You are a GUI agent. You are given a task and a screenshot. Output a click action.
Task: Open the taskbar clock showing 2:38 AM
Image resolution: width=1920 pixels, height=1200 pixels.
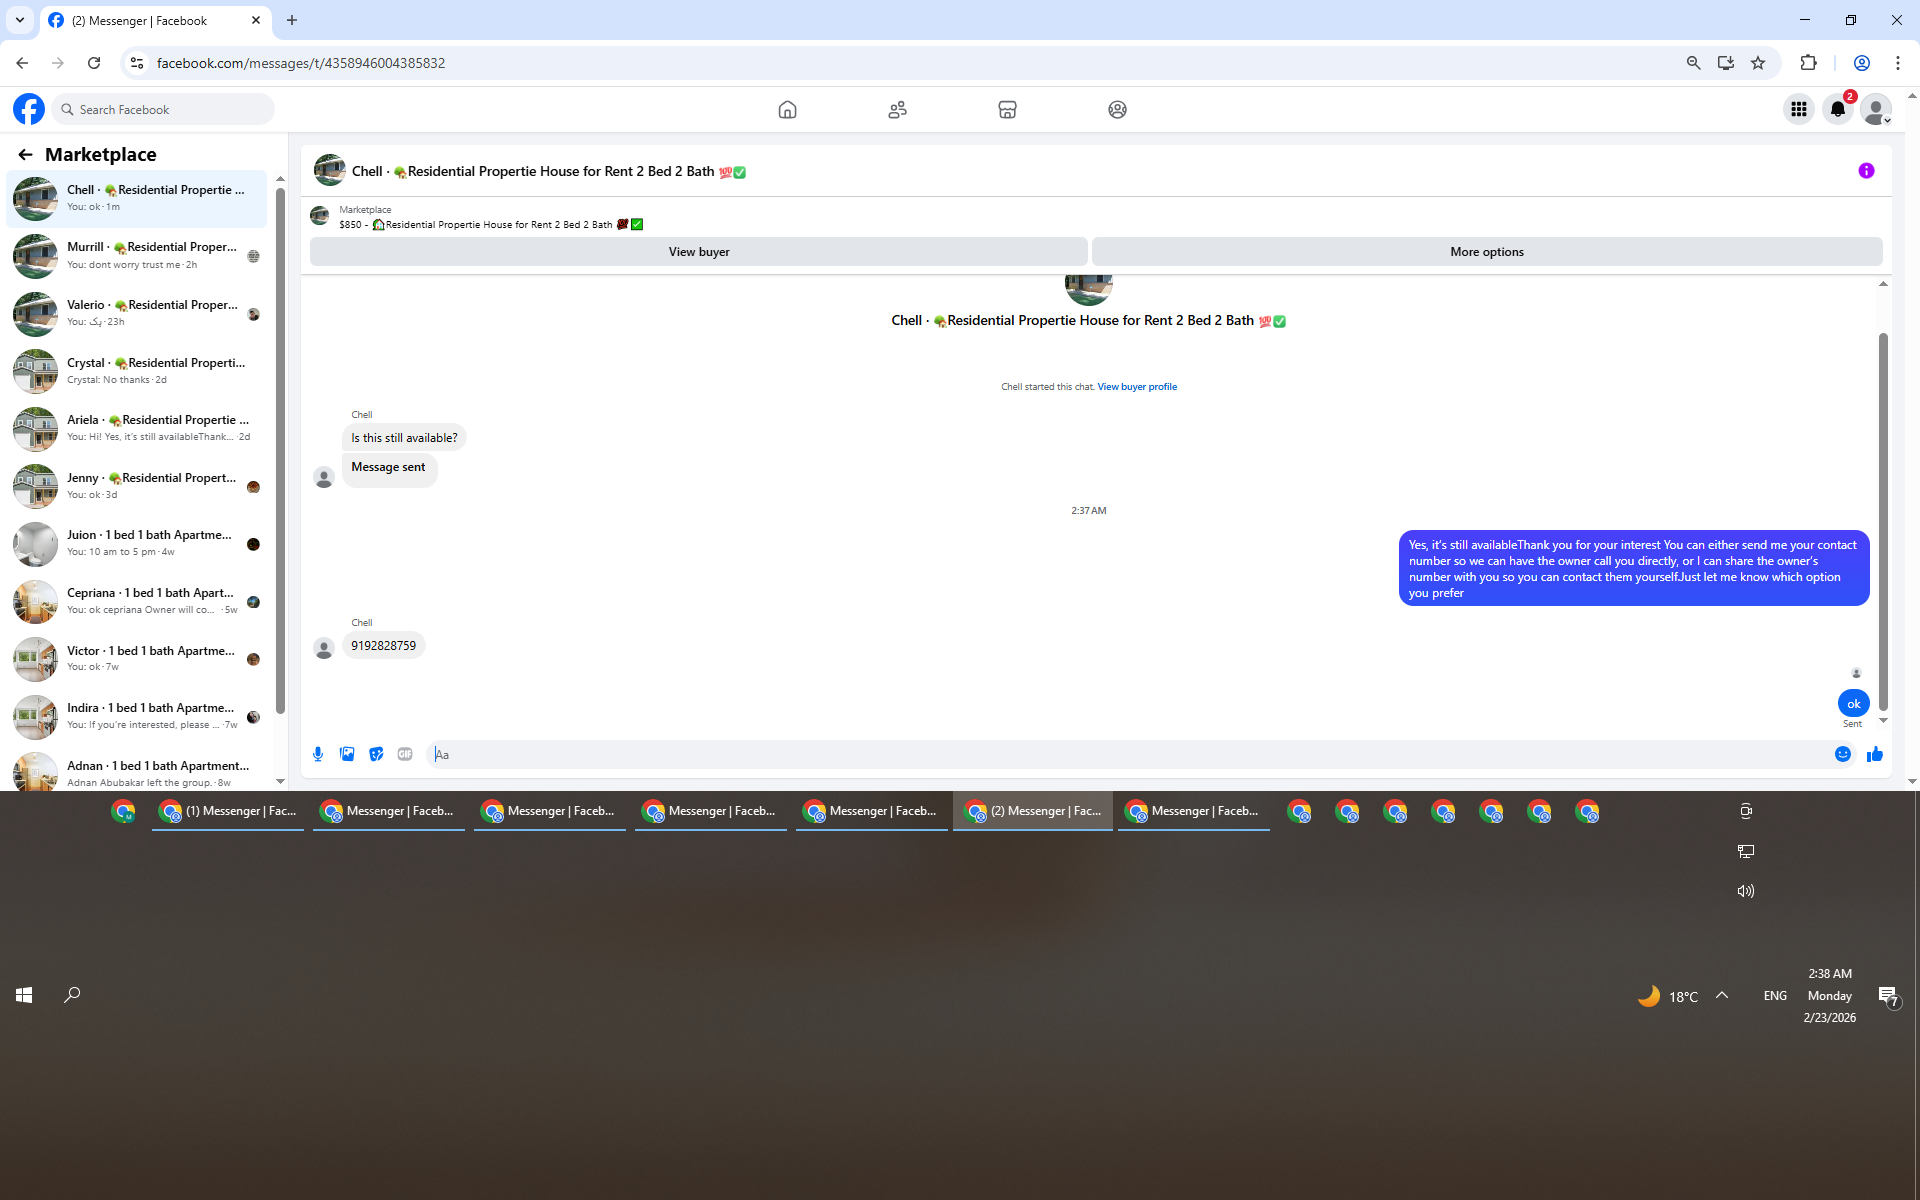point(1830,996)
